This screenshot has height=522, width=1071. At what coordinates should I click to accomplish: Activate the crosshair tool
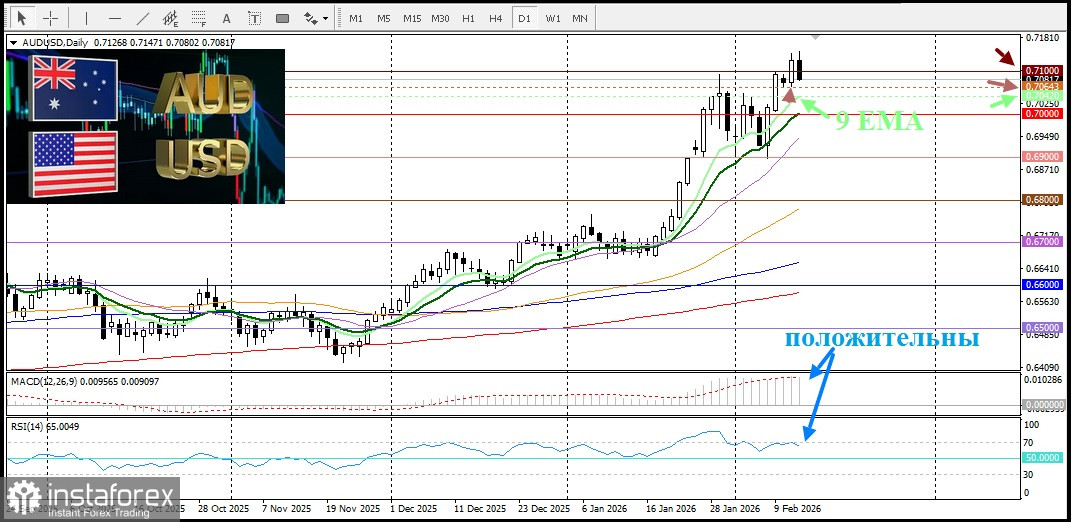(50, 18)
